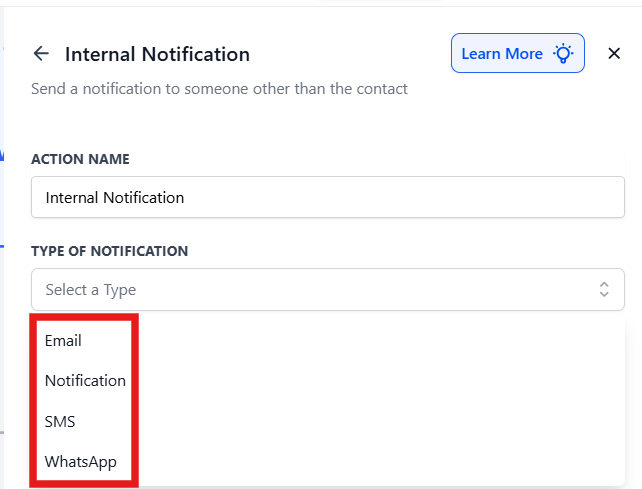Pick SMS as the notification type

[x=60, y=421]
